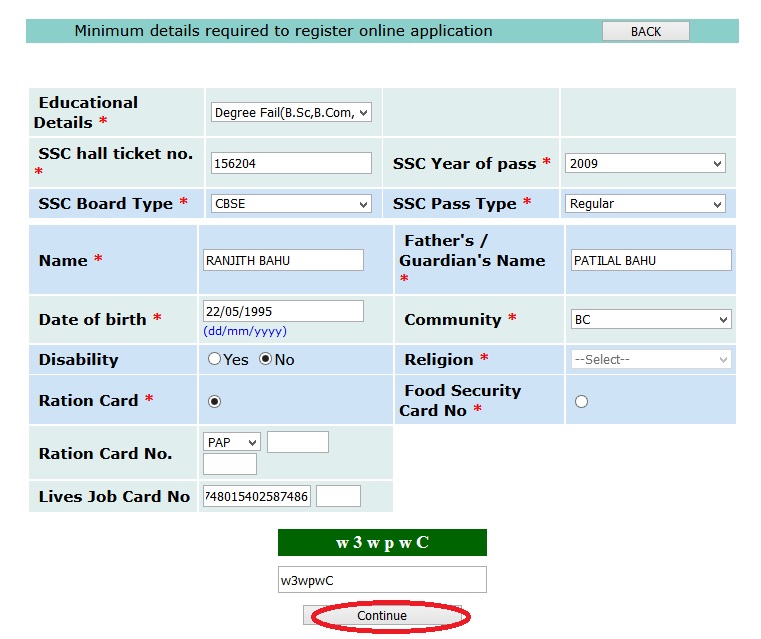Expand the SSC Pass Type dropdown
The height and width of the screenshot is (639, 761).
click(x=645, y=204)
